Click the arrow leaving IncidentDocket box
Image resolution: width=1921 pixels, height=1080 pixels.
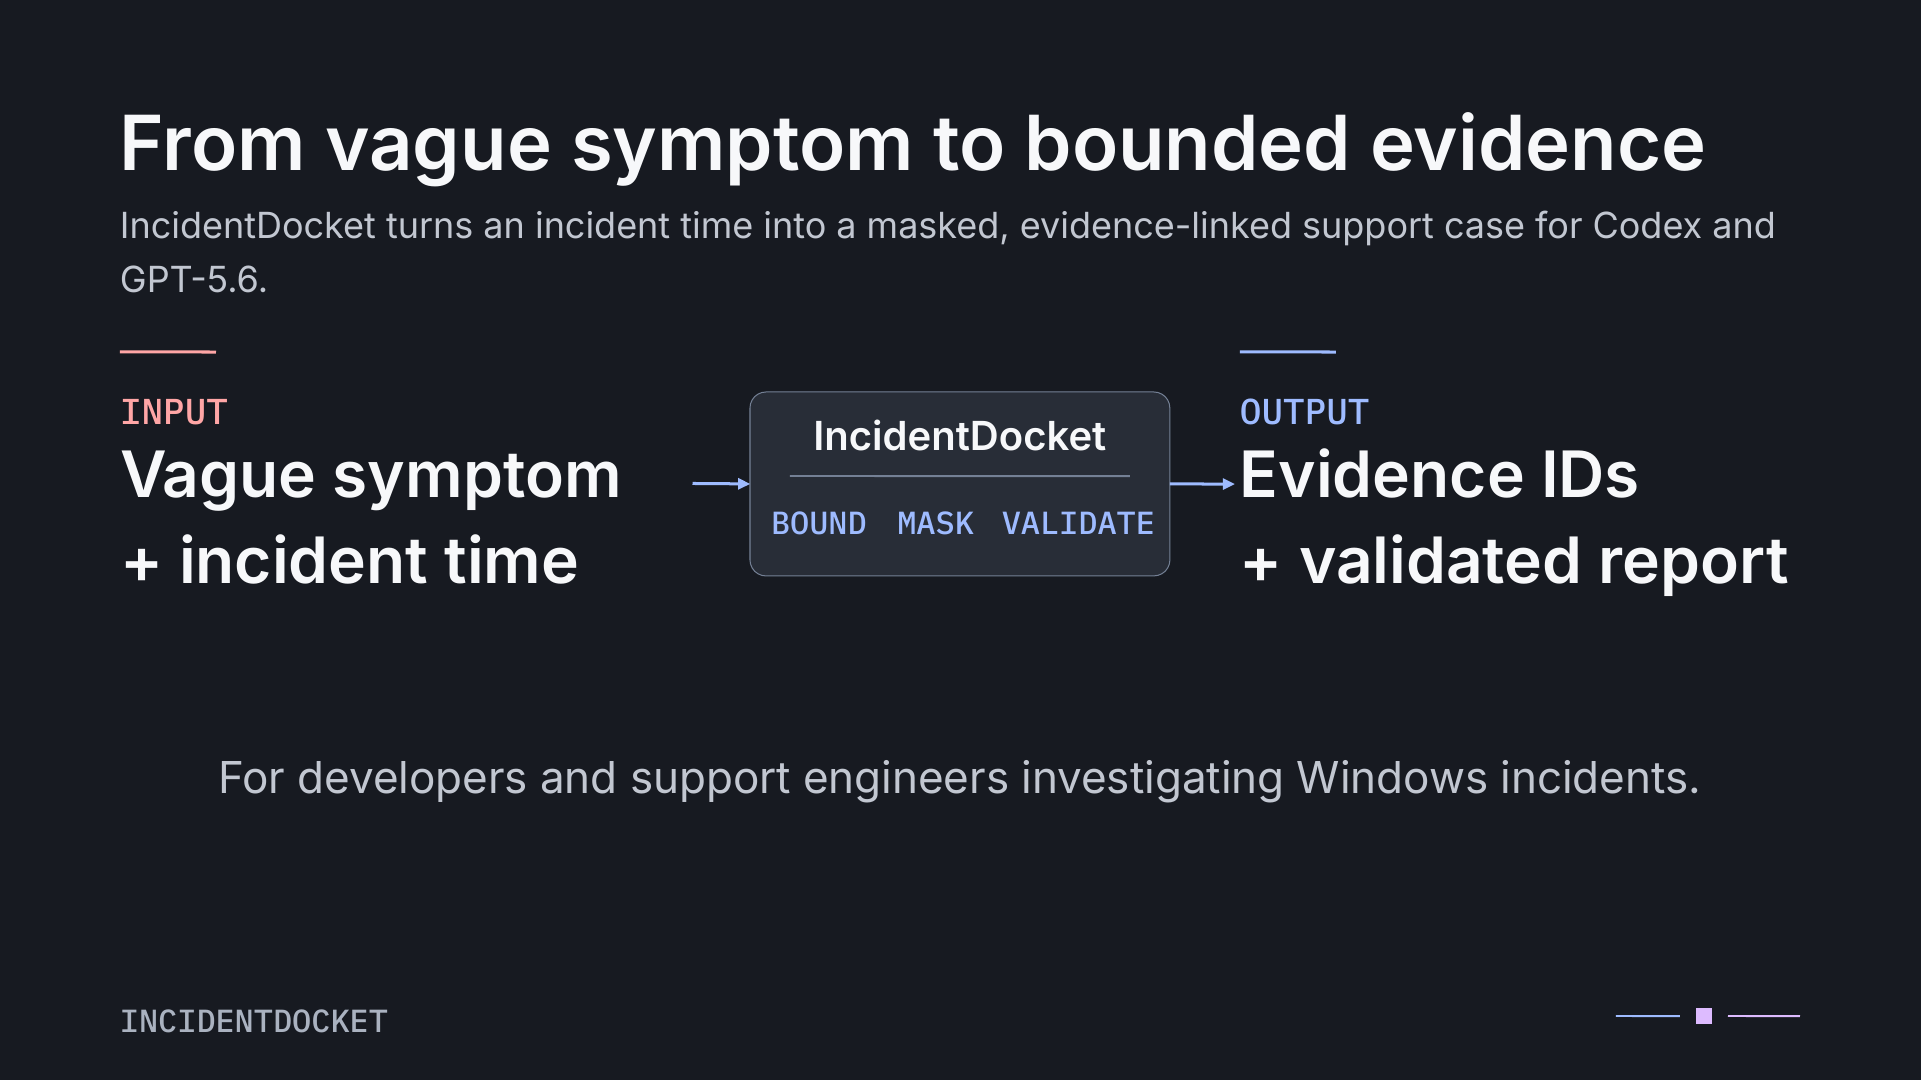(1202, 484)
